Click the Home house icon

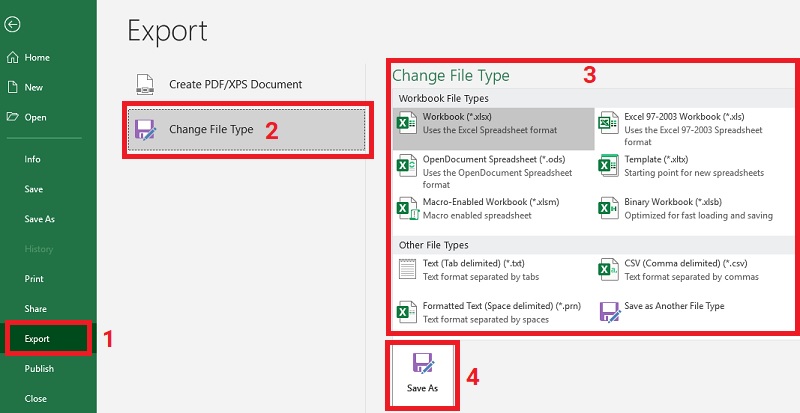point(13,58)
